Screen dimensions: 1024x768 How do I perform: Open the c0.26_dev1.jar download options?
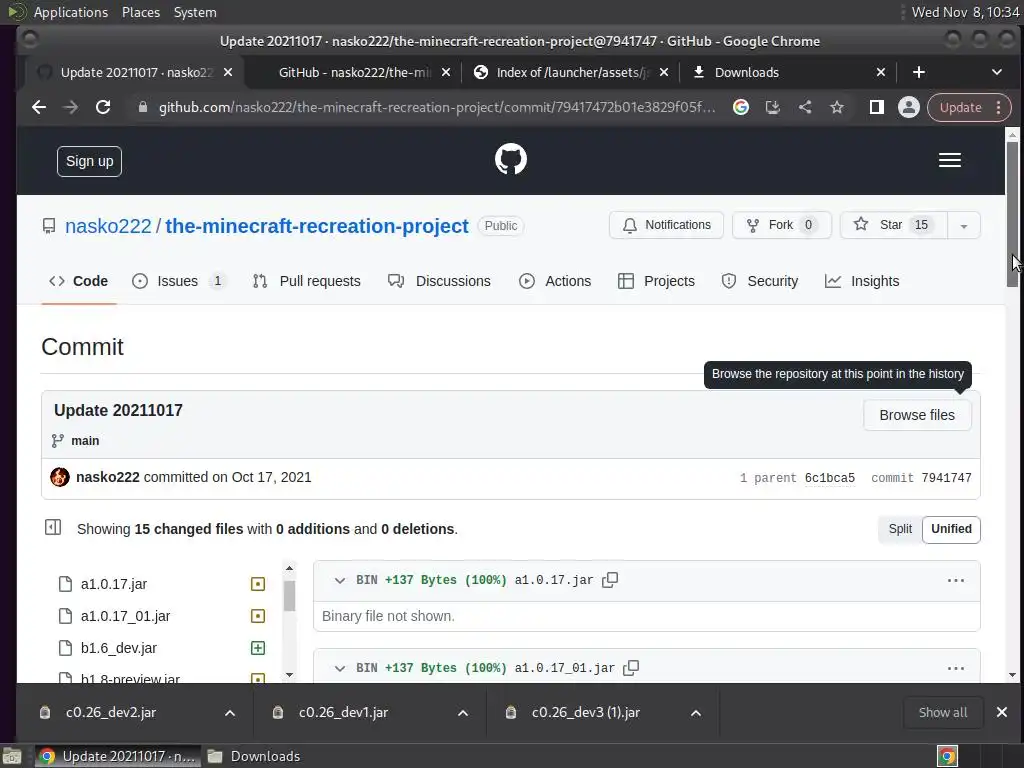[463, 712]
